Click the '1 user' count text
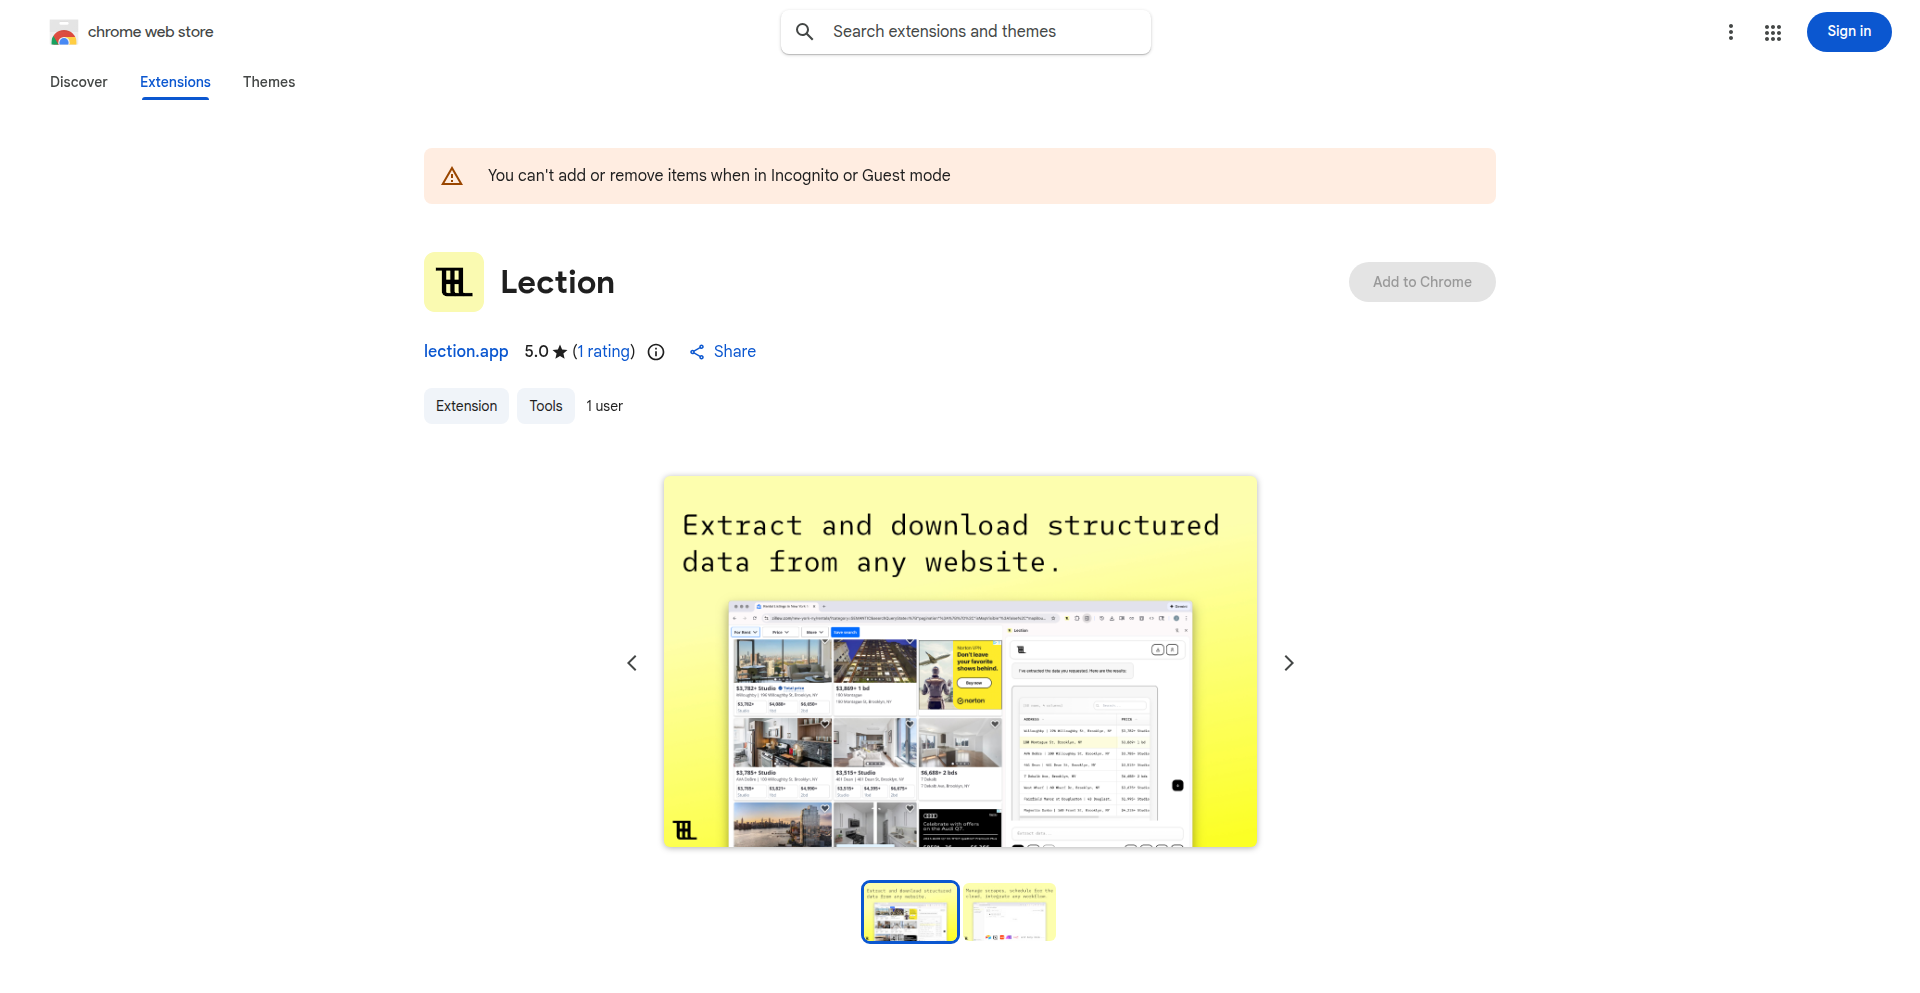Viewport: 1920px width, 993px height. pos(604,406)
